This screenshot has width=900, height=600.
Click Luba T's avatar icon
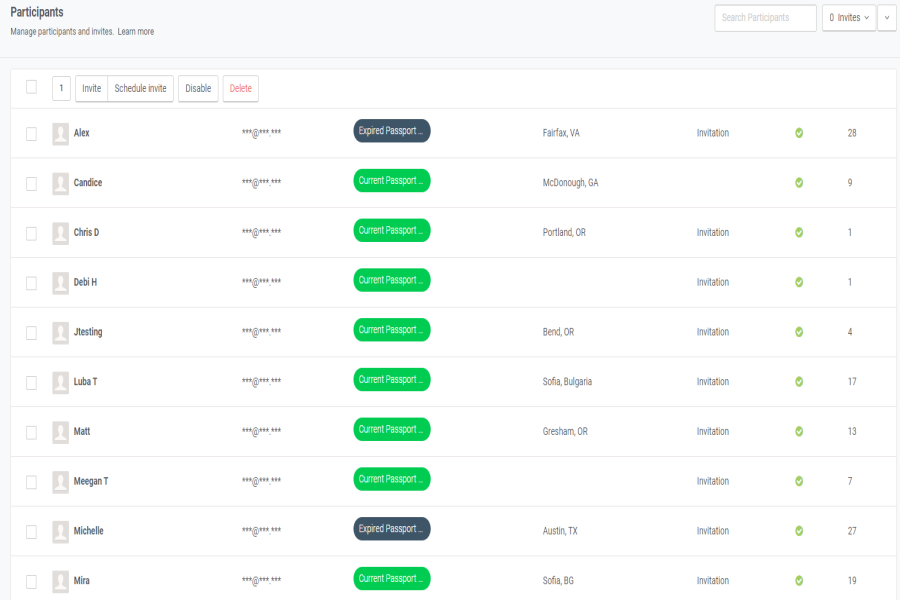click(60, 383)
